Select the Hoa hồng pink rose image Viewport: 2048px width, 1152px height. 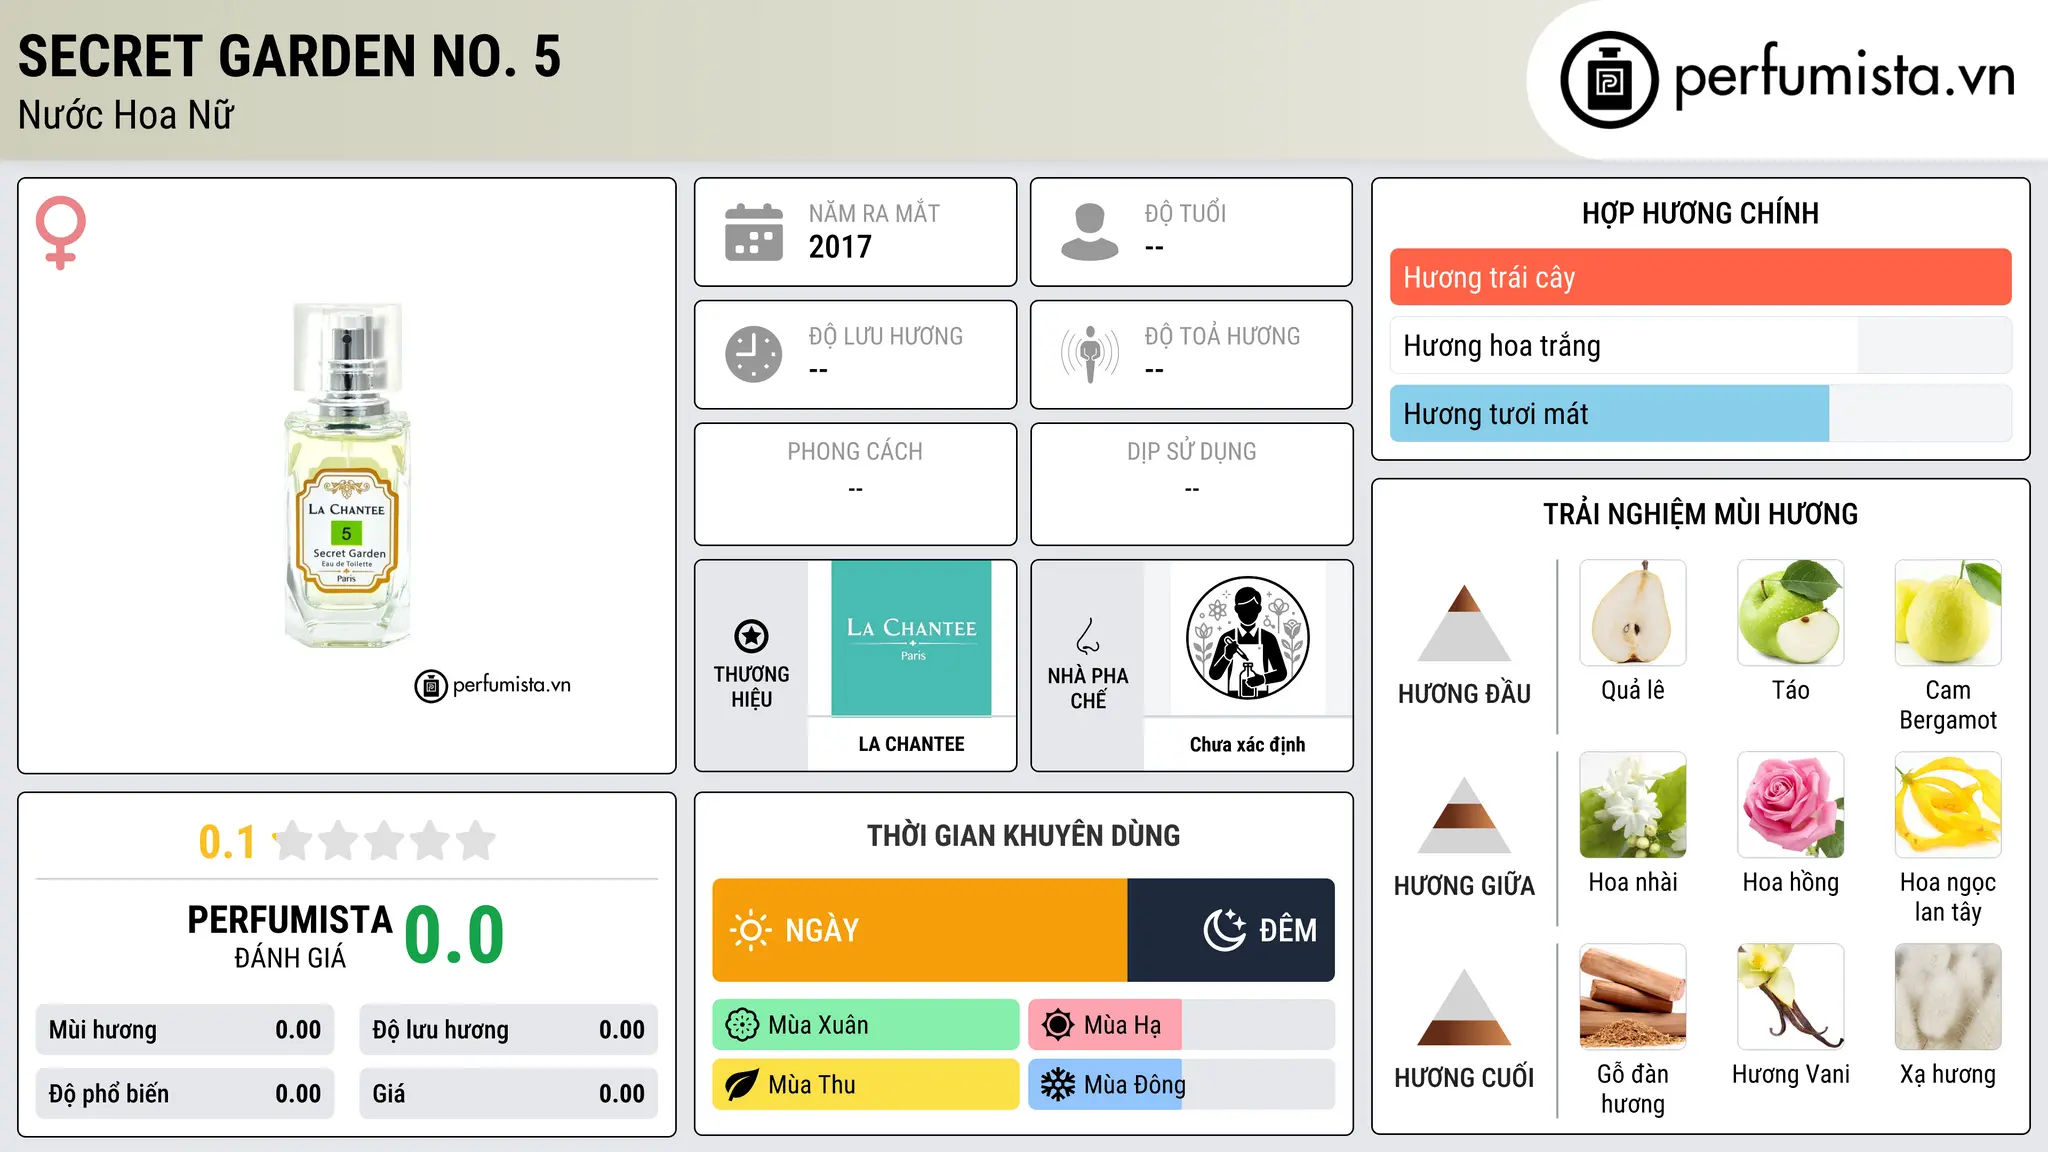pyautogui.click(x=1791, y=805)
